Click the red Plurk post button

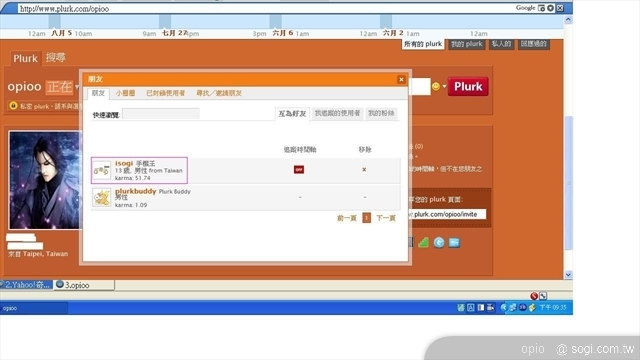(468, 87)
